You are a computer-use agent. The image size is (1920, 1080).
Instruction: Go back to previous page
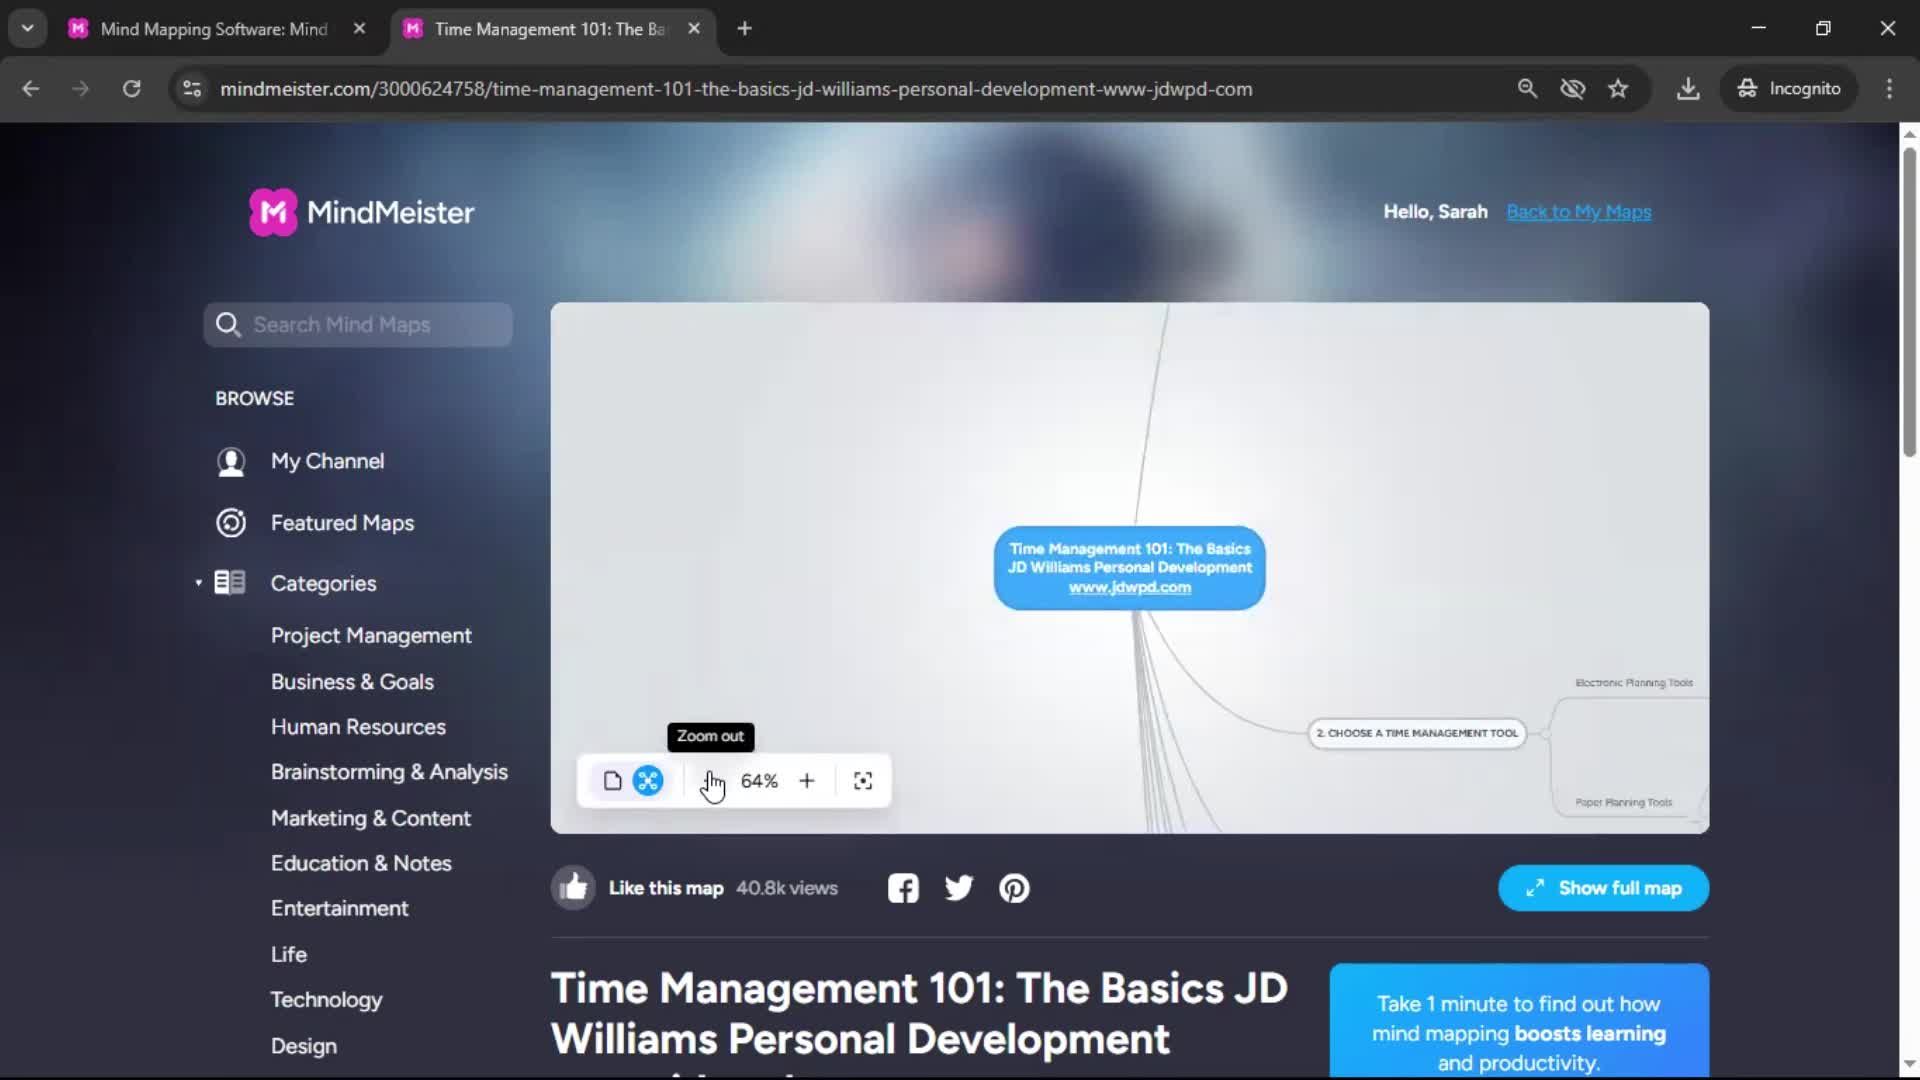click(31, 89)
